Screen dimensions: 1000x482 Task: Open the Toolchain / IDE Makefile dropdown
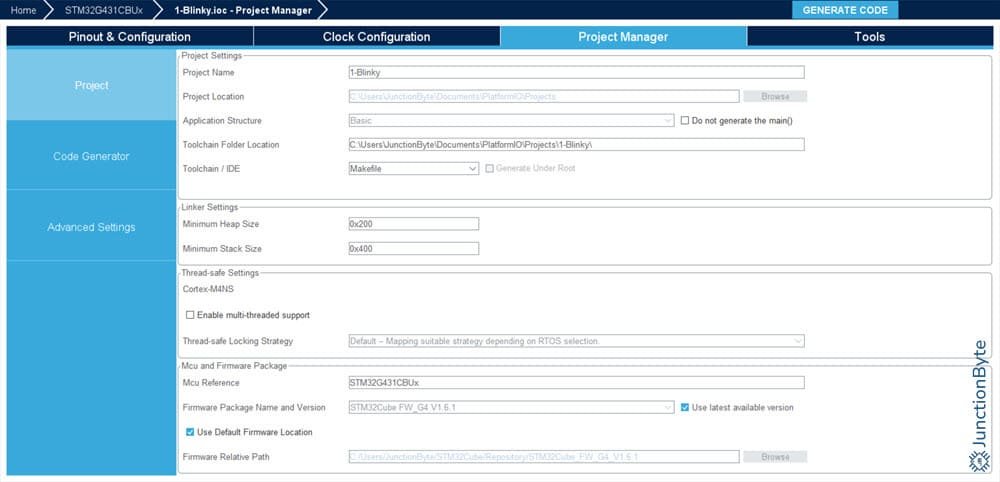(x=413, y=168)
